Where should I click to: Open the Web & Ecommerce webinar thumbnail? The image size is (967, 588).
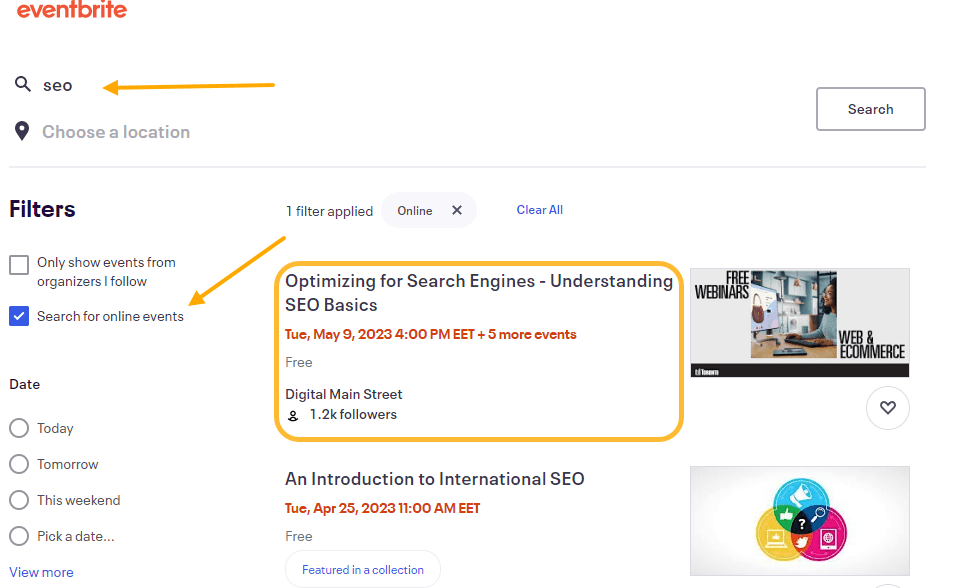(x=799, y=322)
